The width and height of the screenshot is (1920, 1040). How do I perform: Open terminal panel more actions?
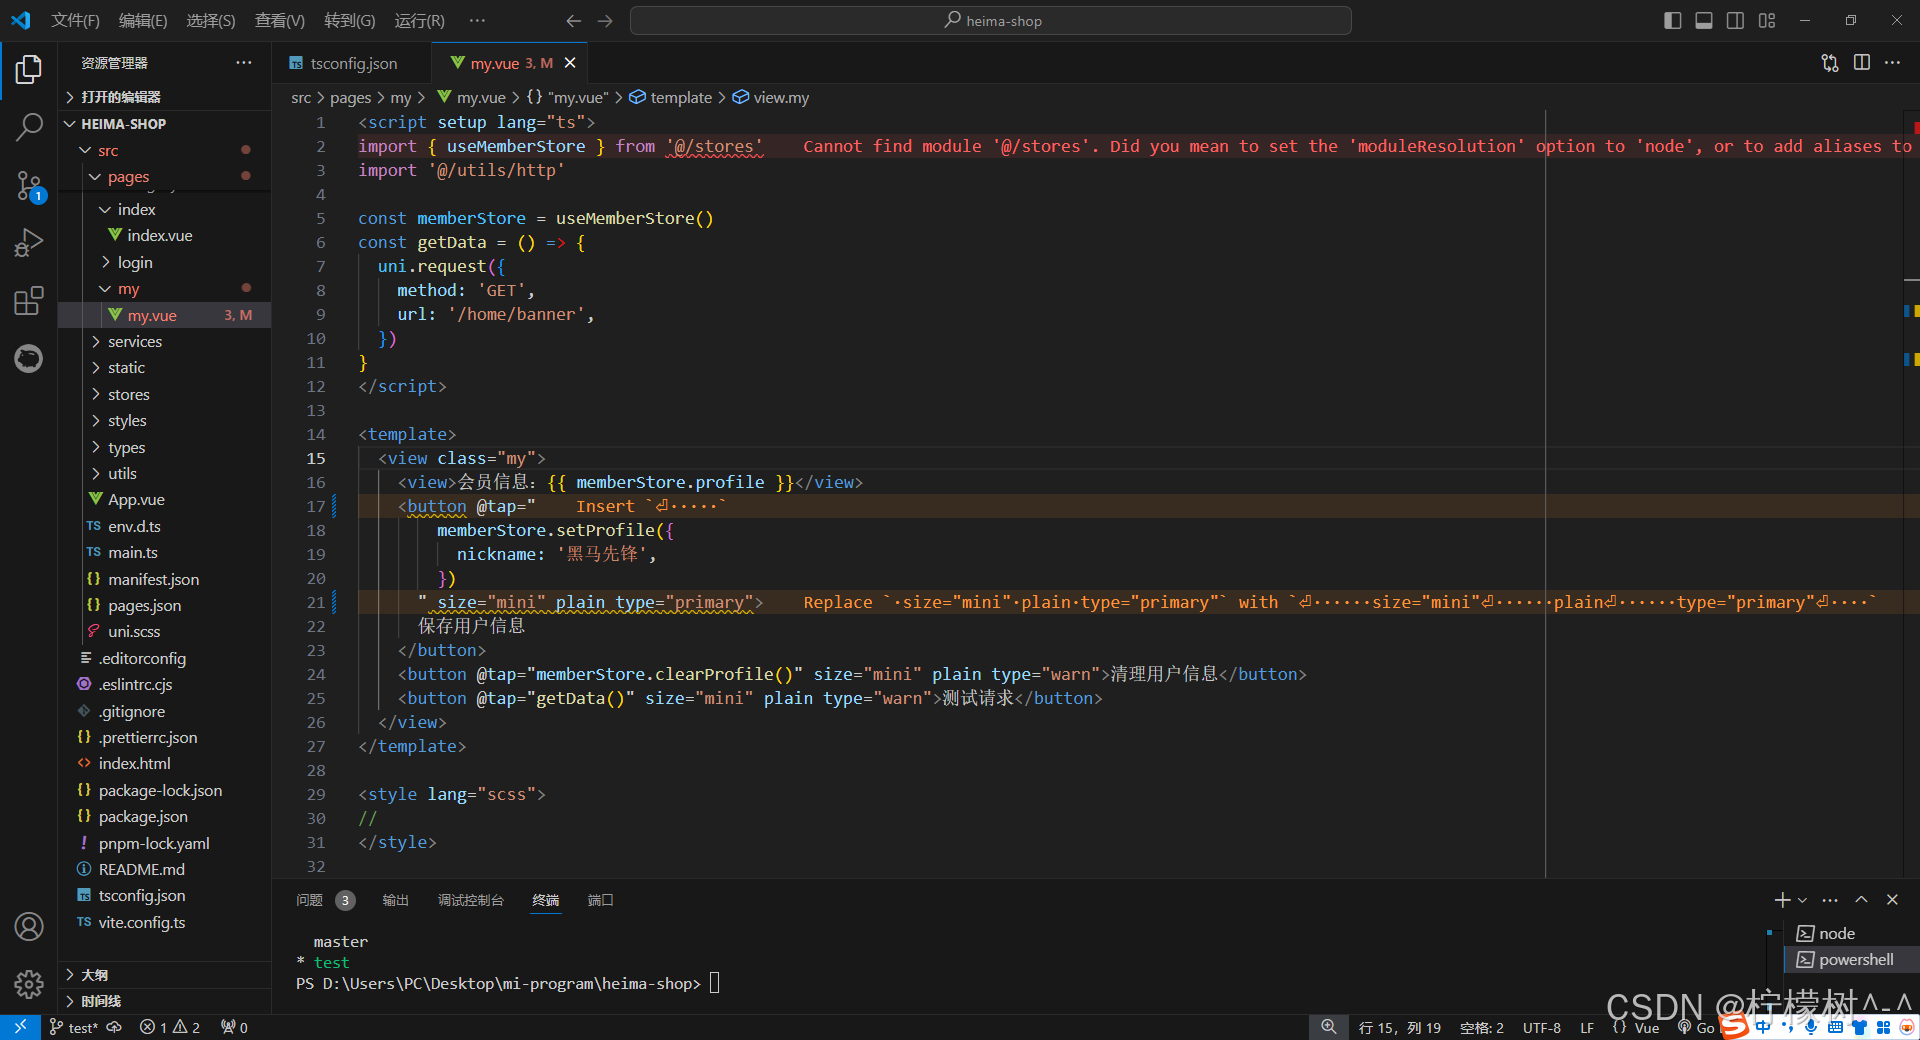click(x=1830, y=900)
